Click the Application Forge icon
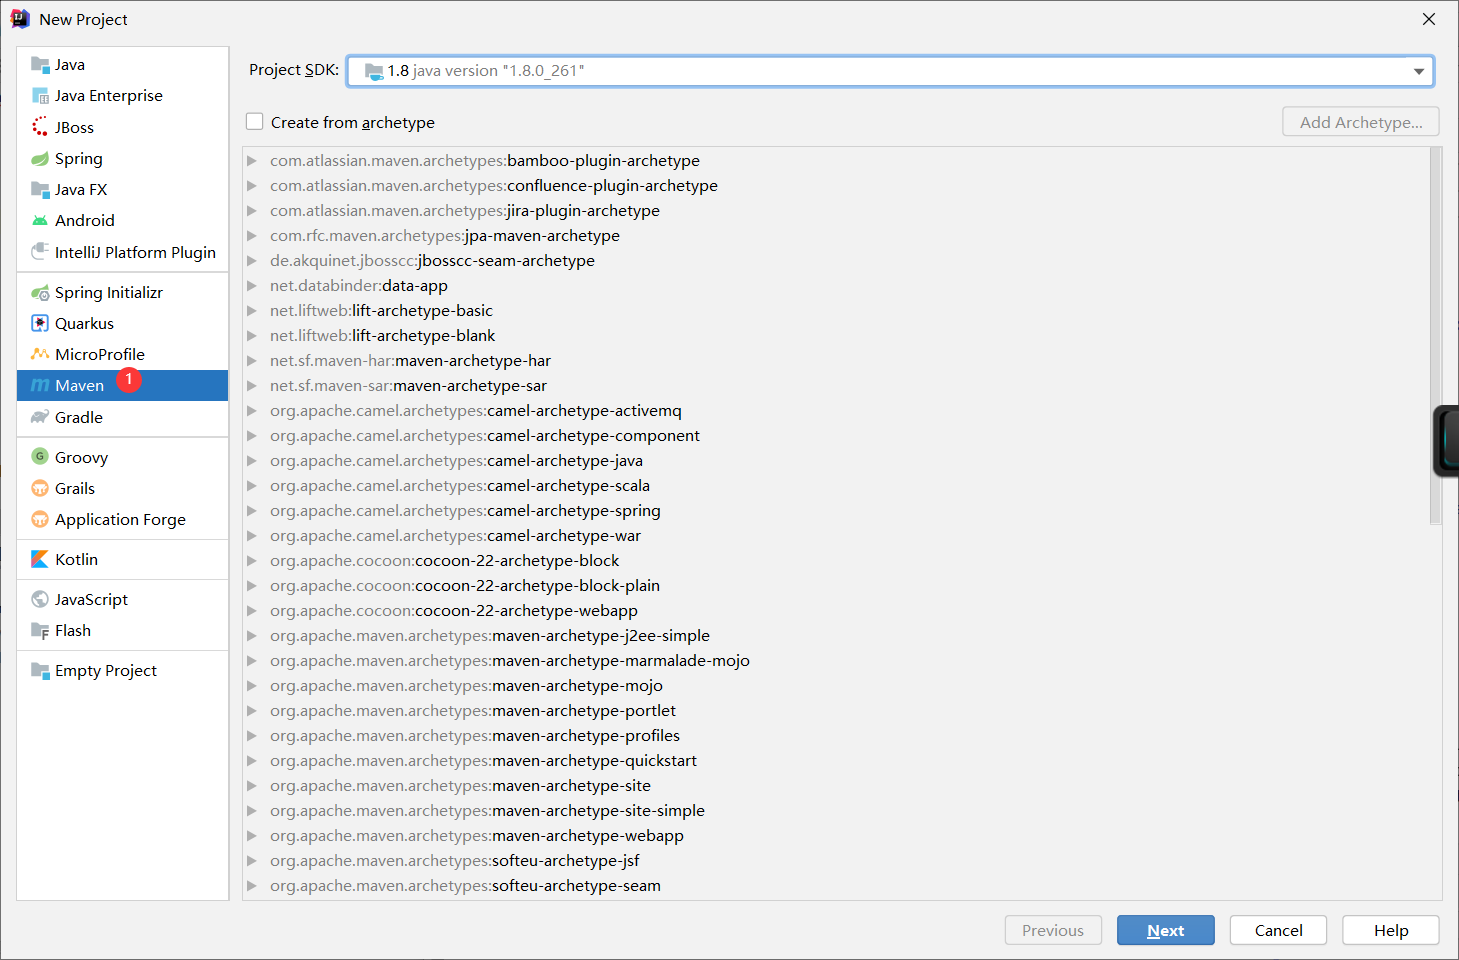Viewport: 1459px width, 960px height. click(40, 519)
